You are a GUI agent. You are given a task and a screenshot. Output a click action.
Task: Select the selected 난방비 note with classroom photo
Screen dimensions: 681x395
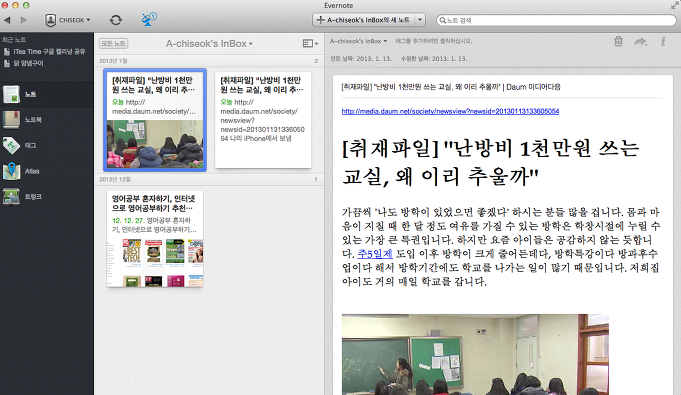(x=155, y=120)
